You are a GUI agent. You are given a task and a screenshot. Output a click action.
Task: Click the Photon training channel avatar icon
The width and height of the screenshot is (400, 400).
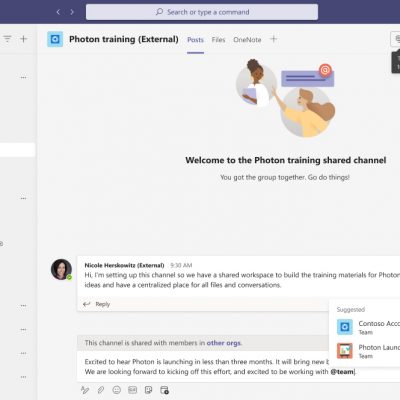coord(55,39)
